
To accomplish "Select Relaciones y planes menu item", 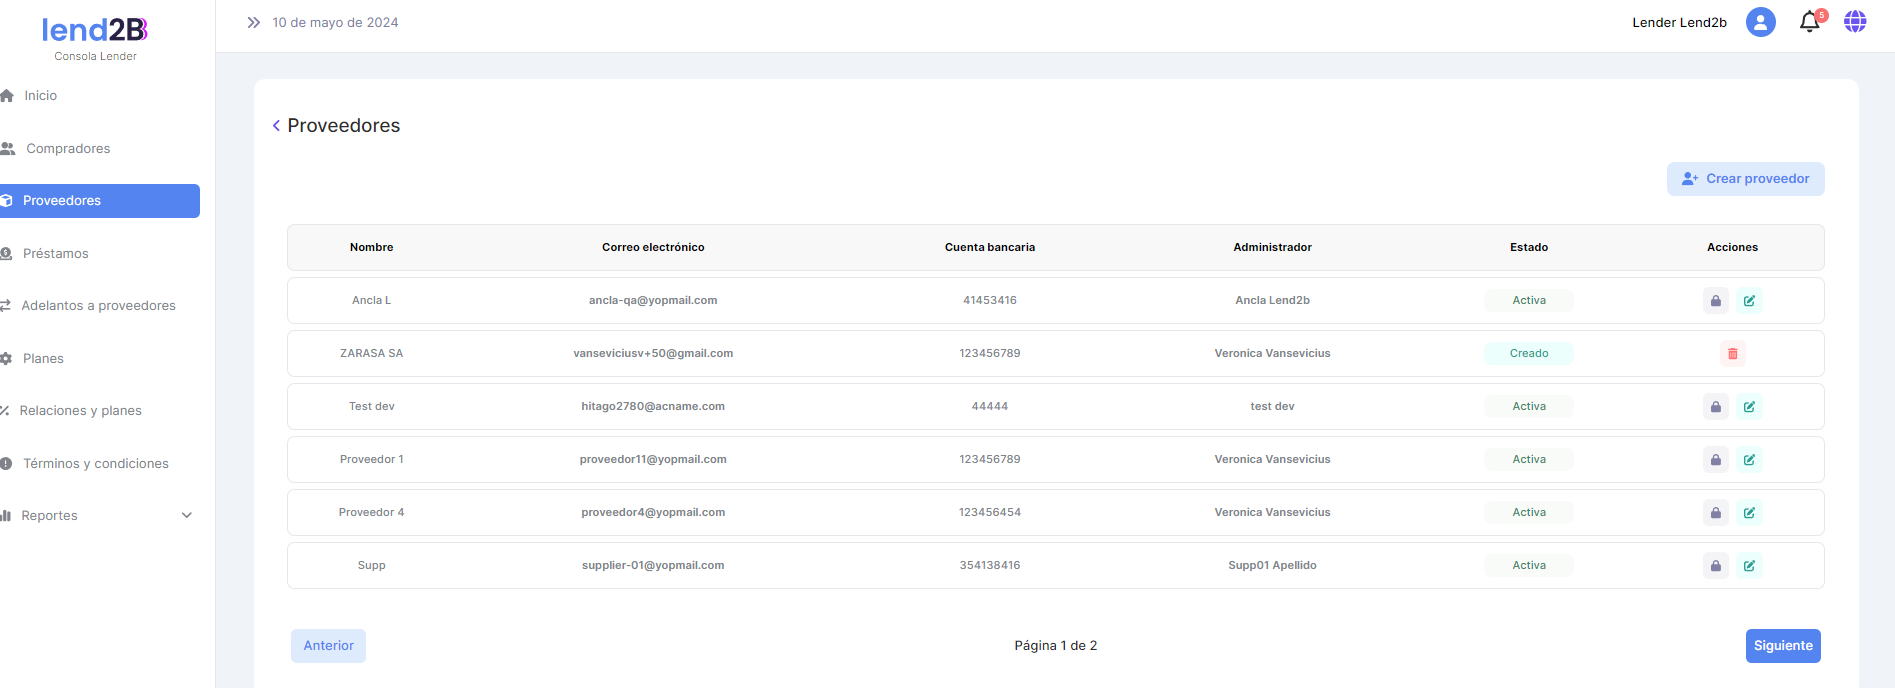I will click(x=80, y=411).
